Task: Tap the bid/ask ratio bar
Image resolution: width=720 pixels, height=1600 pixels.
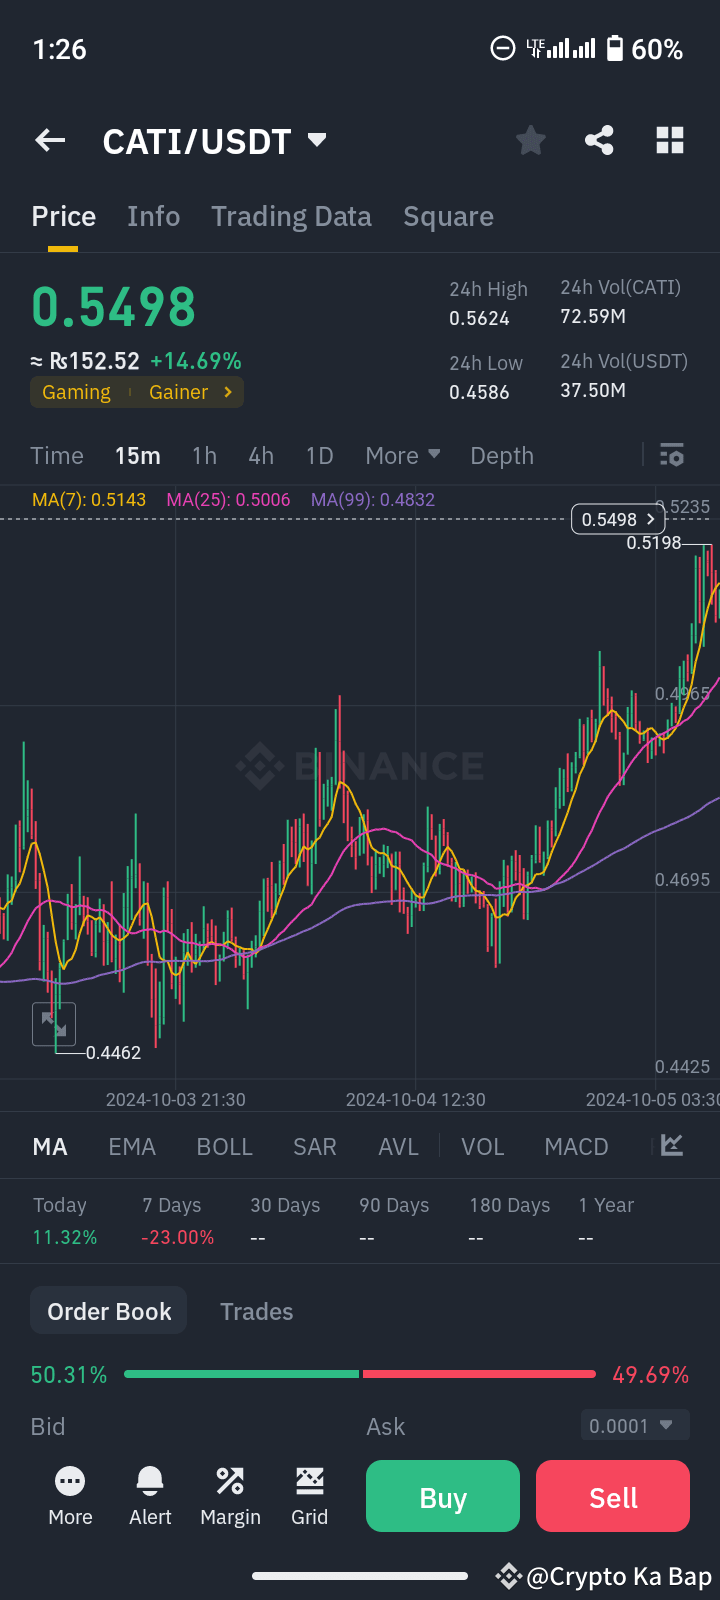Action: (x=360, y=1374)
